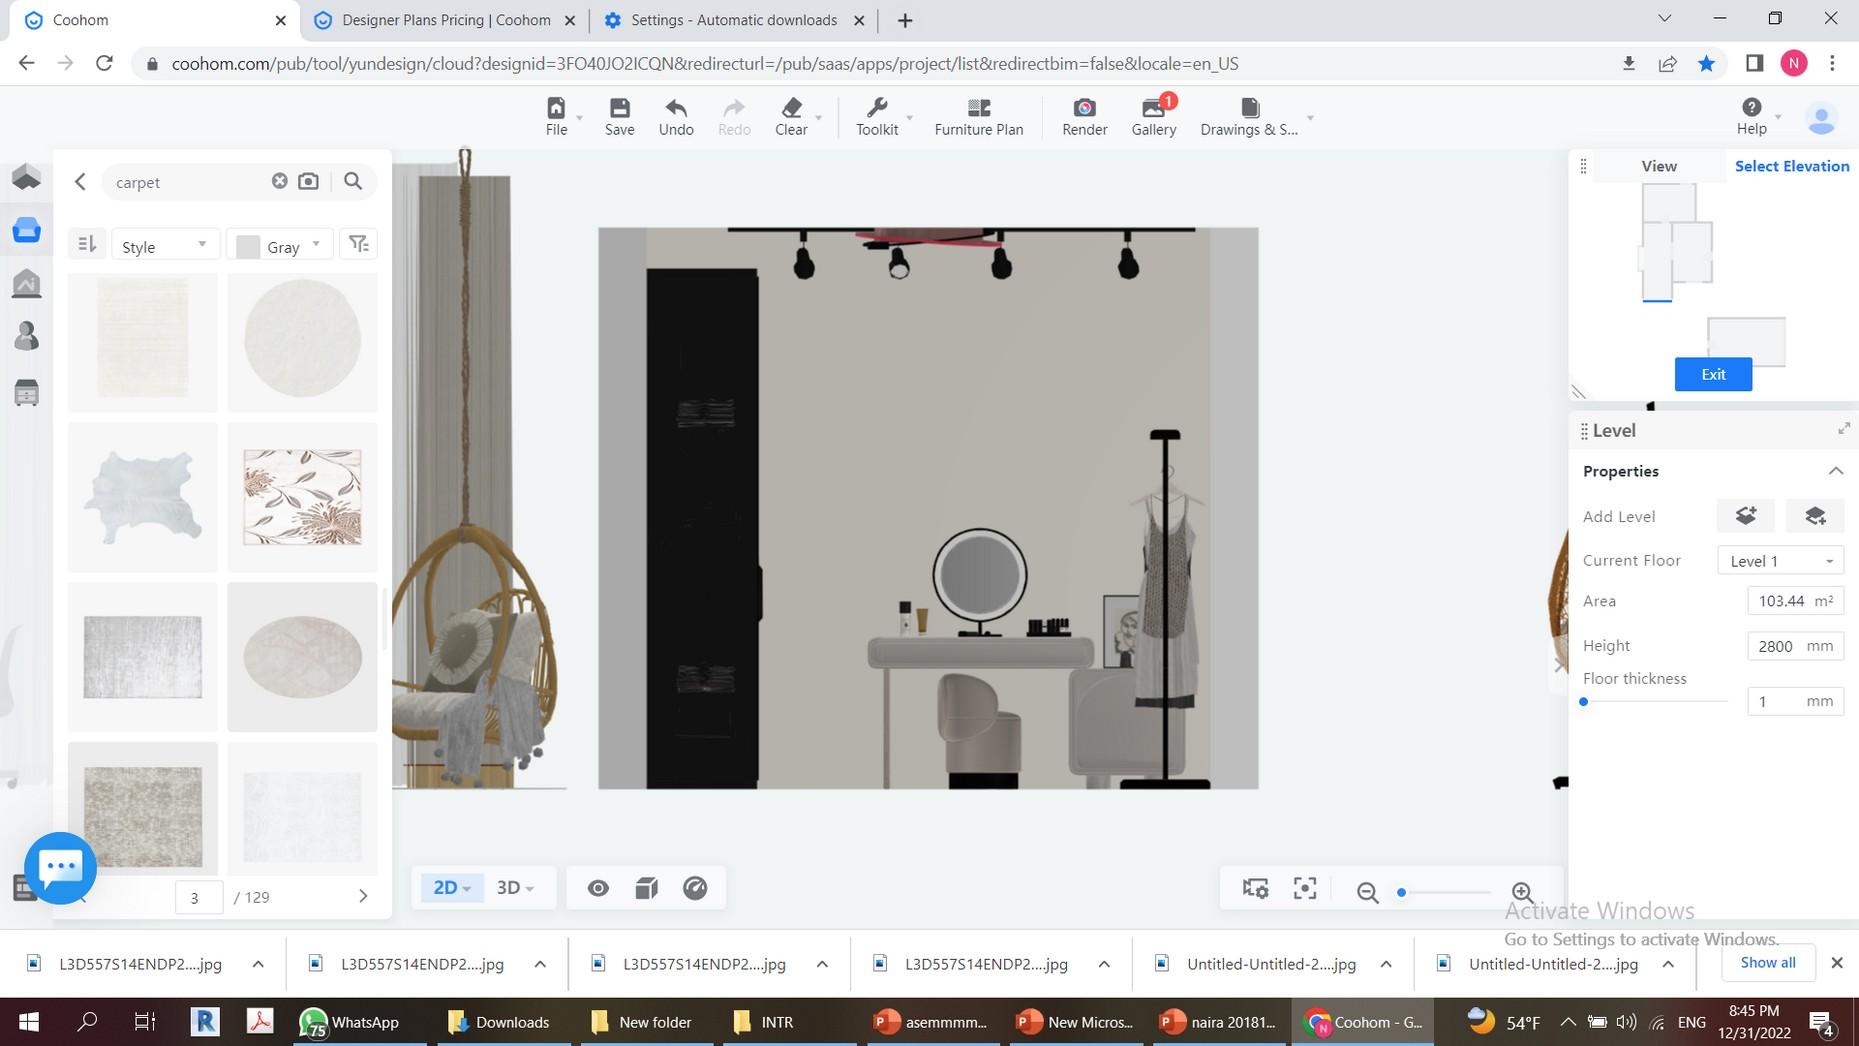This screenshot has width=1859, height=1046.
Task: Click the blue Exit button
Action: click(x=1713, y=374)
